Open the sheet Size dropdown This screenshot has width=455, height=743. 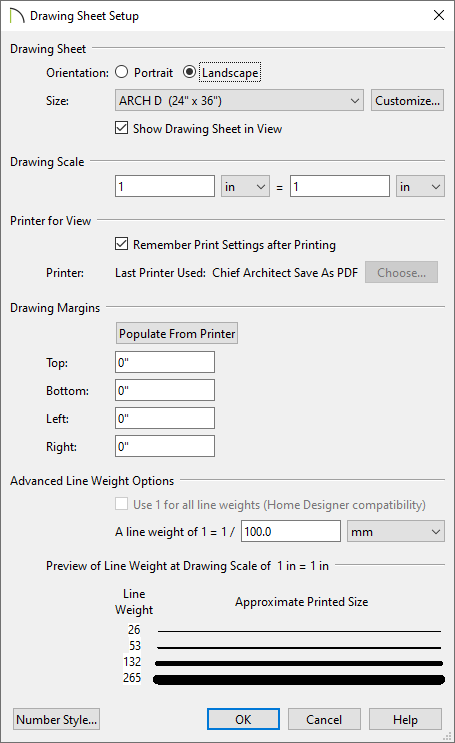pos(239,100)
